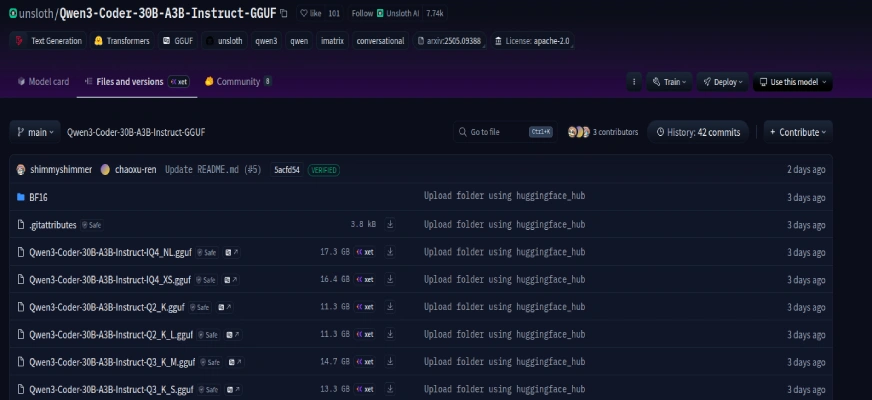The width and height of the screenshot is (872, 400).
Task: Expand the Deploy dropdown
Action: 722,82
